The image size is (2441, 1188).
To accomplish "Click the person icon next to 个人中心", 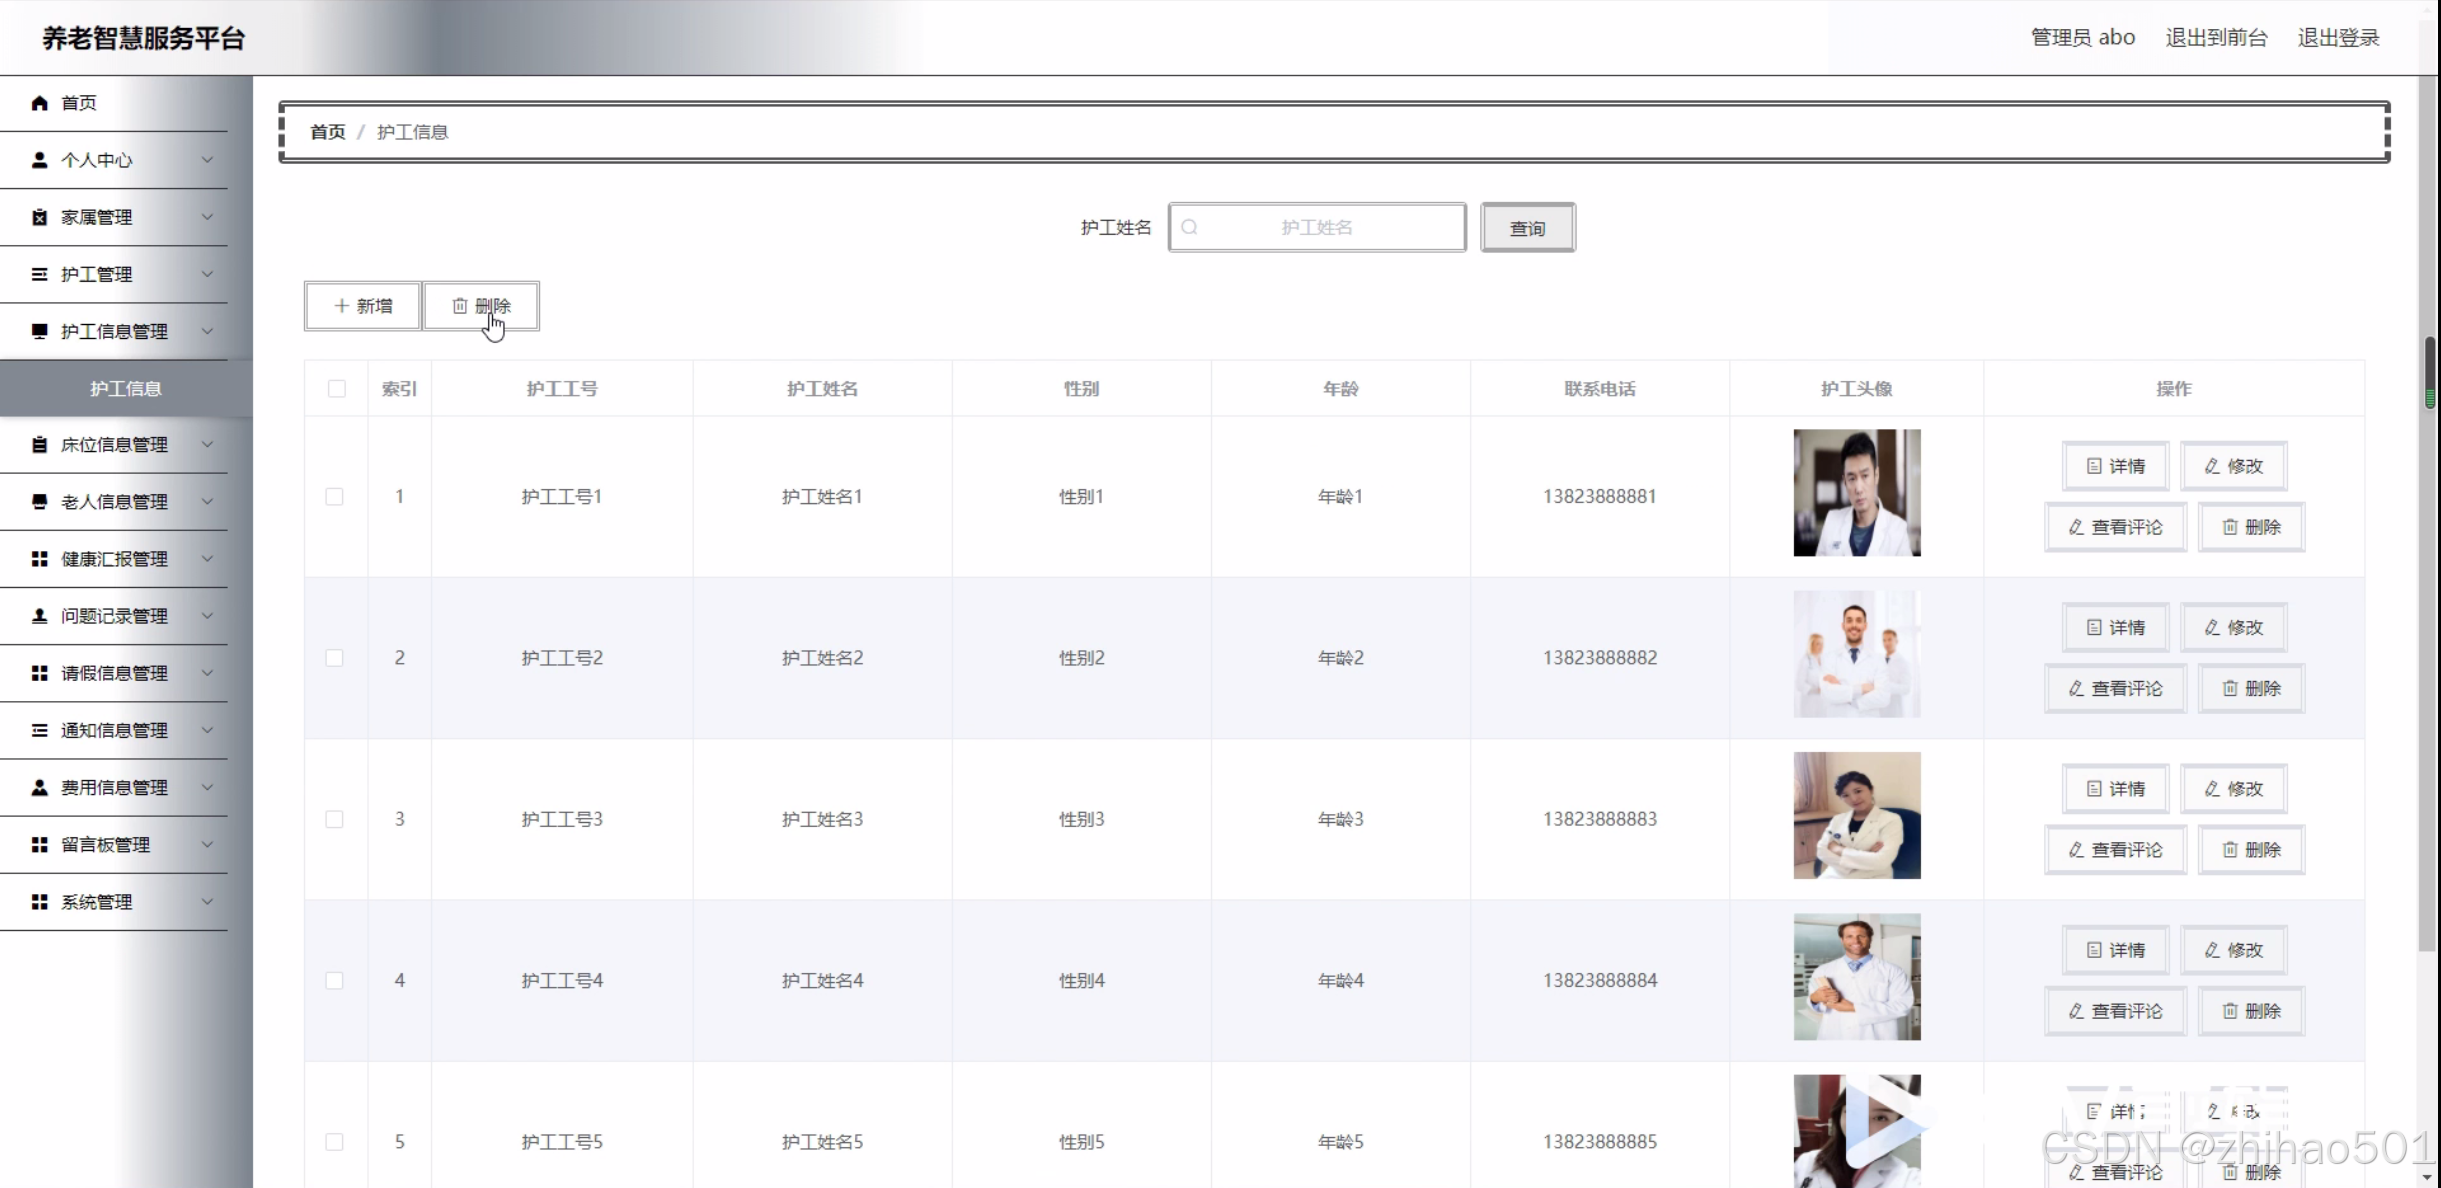I will pyautogui.click(x=39, y=160).
